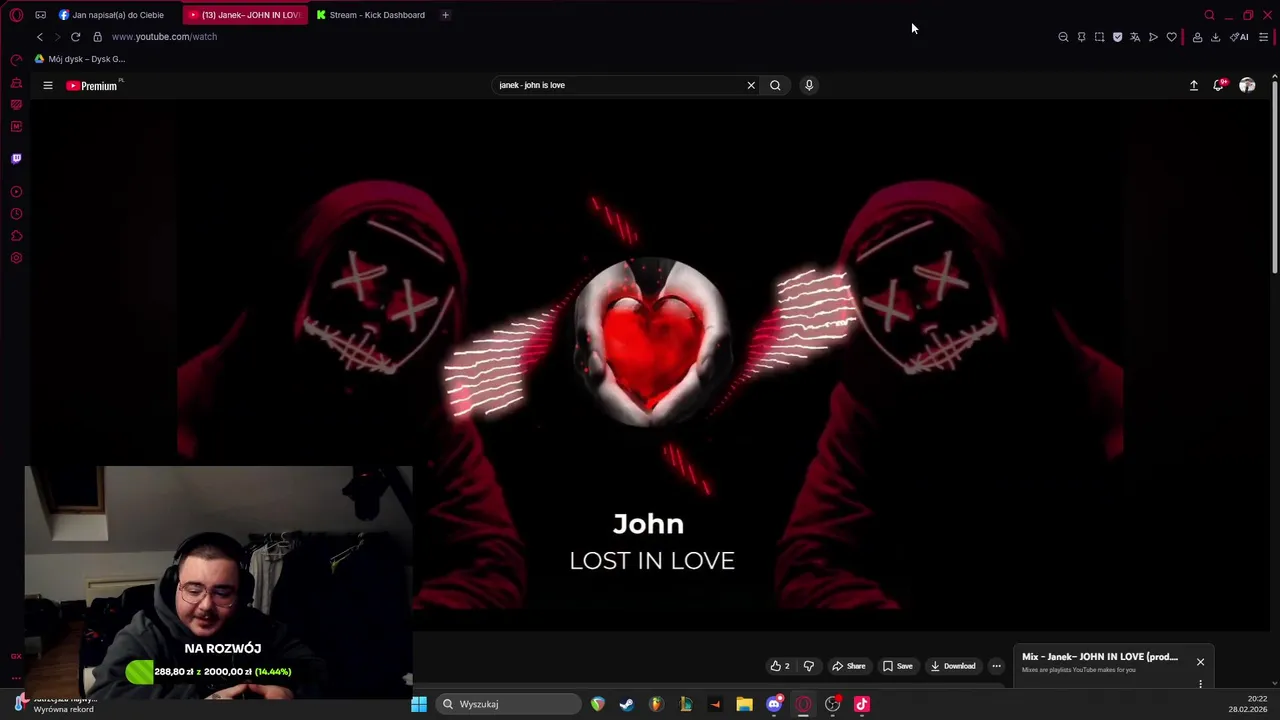Open Discord from the taskbar
This screenshot has height=720, width=1280.
click(774, 704)
